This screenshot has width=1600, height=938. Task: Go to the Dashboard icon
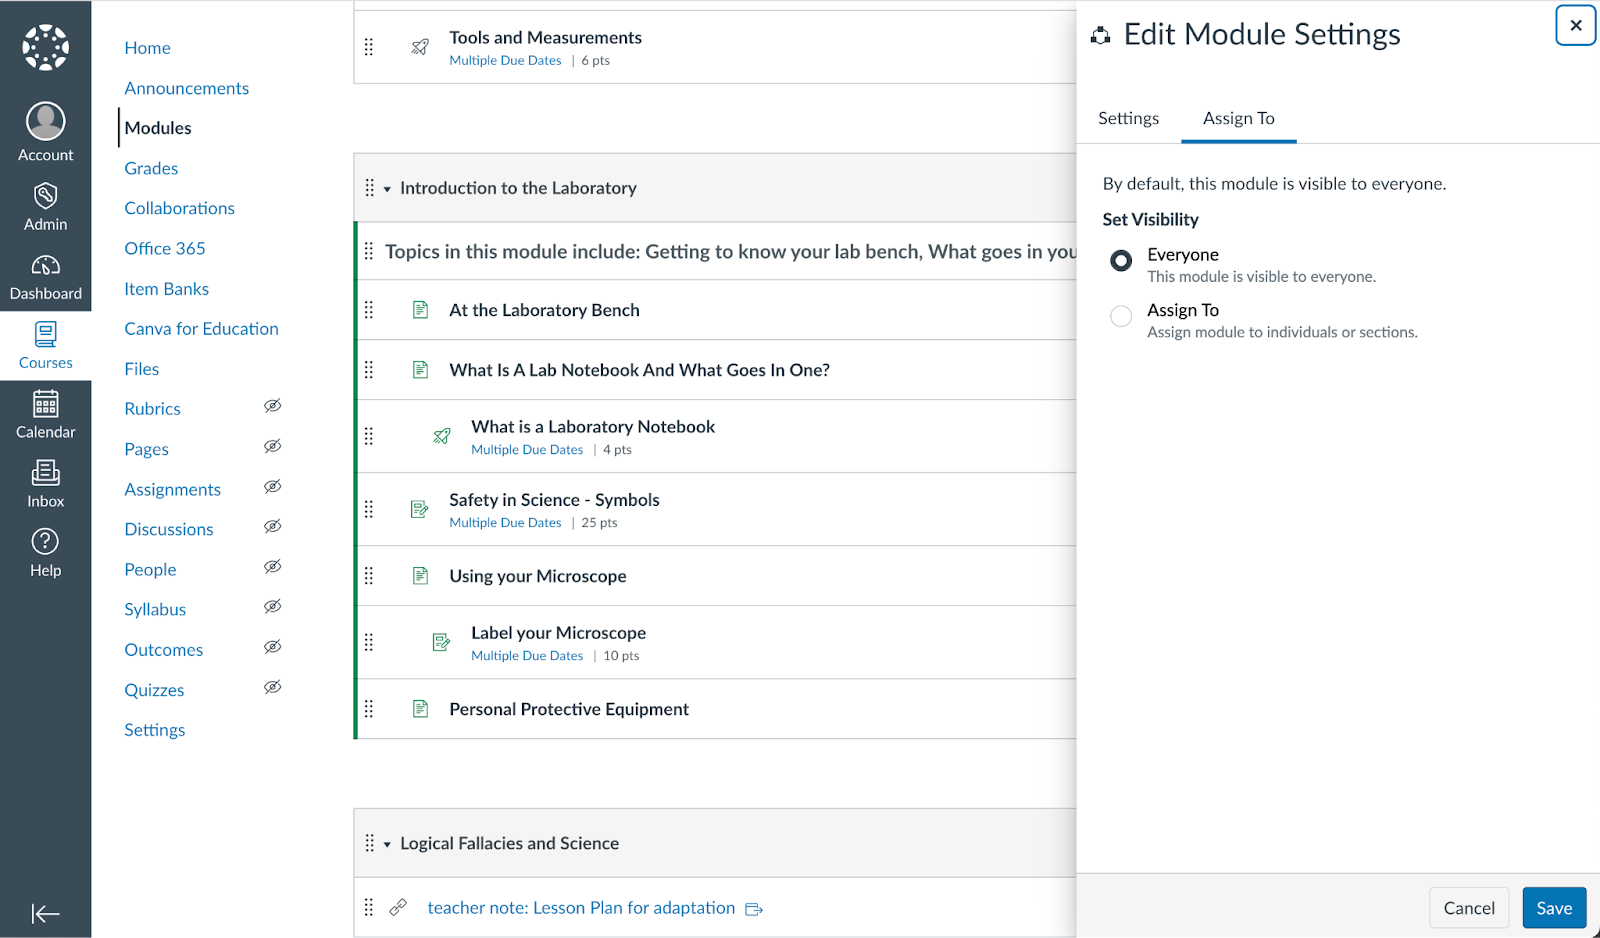click(46, 266)
